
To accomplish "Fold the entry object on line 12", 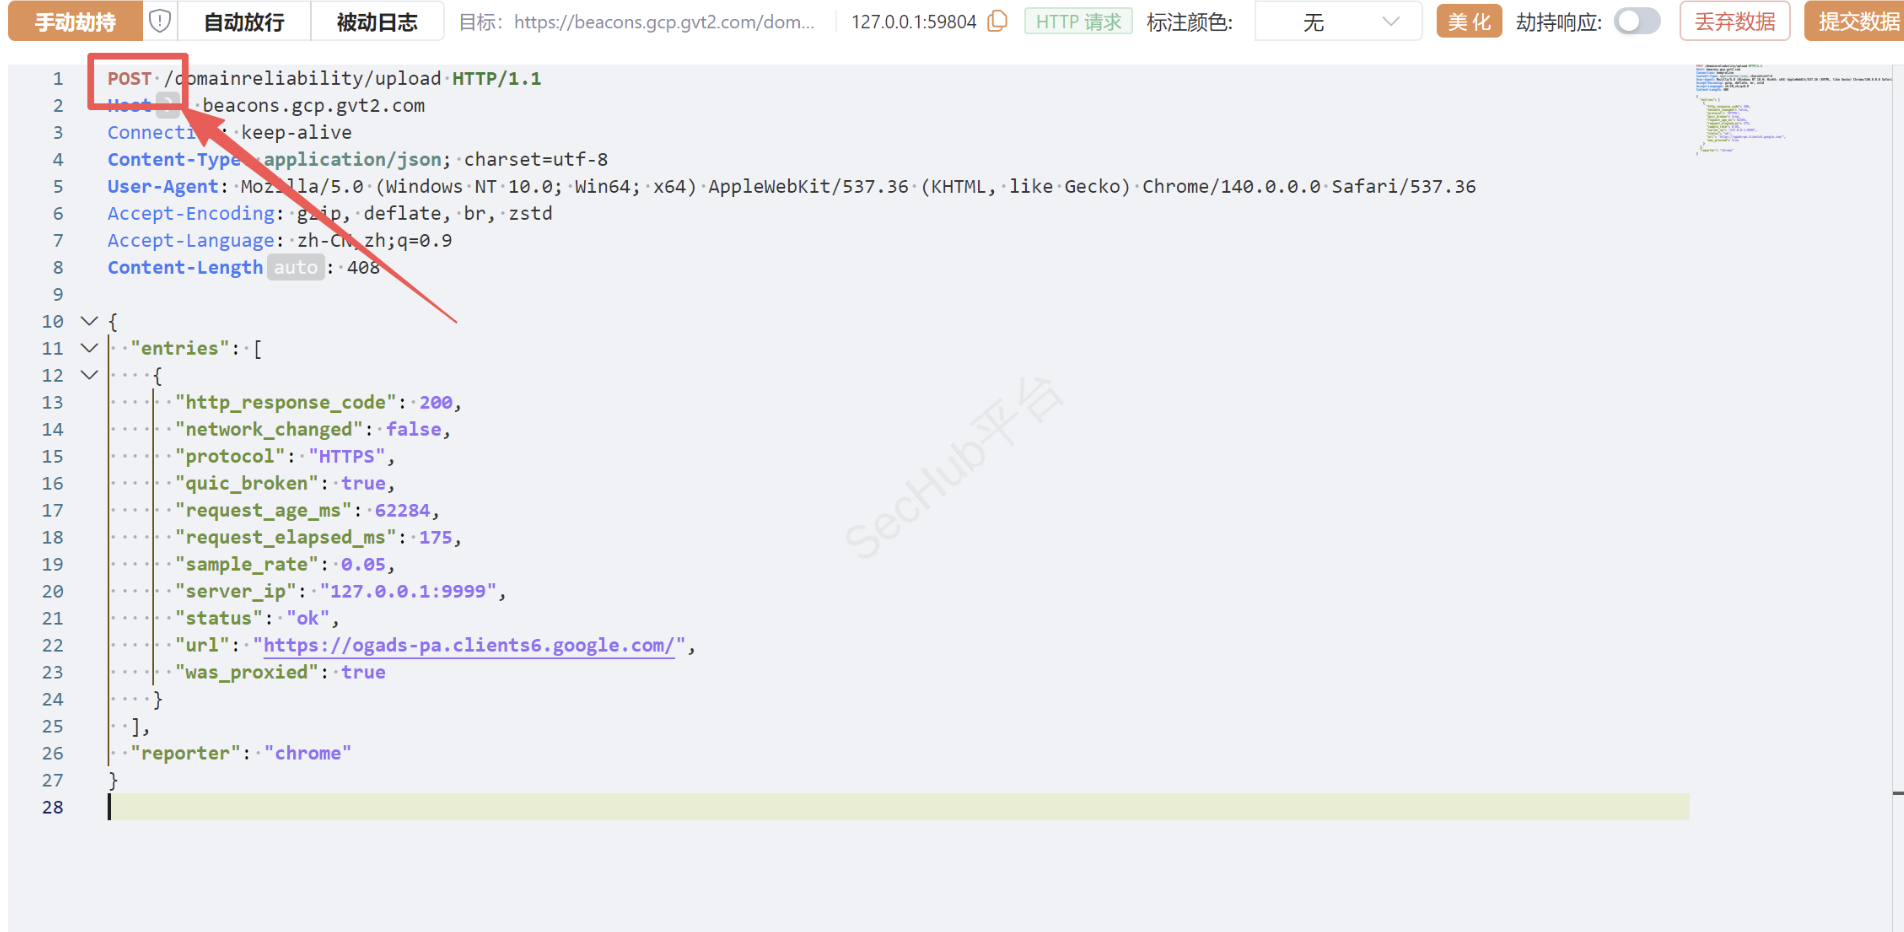I will point(89,375).
